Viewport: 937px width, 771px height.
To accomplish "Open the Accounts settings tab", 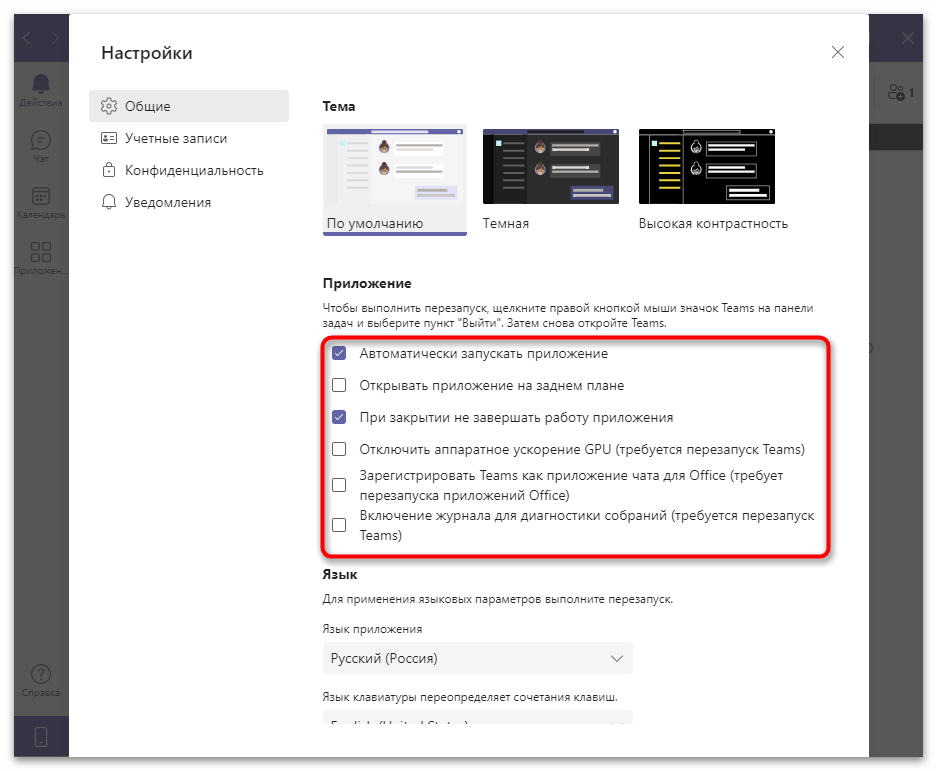I will point(189,138).
